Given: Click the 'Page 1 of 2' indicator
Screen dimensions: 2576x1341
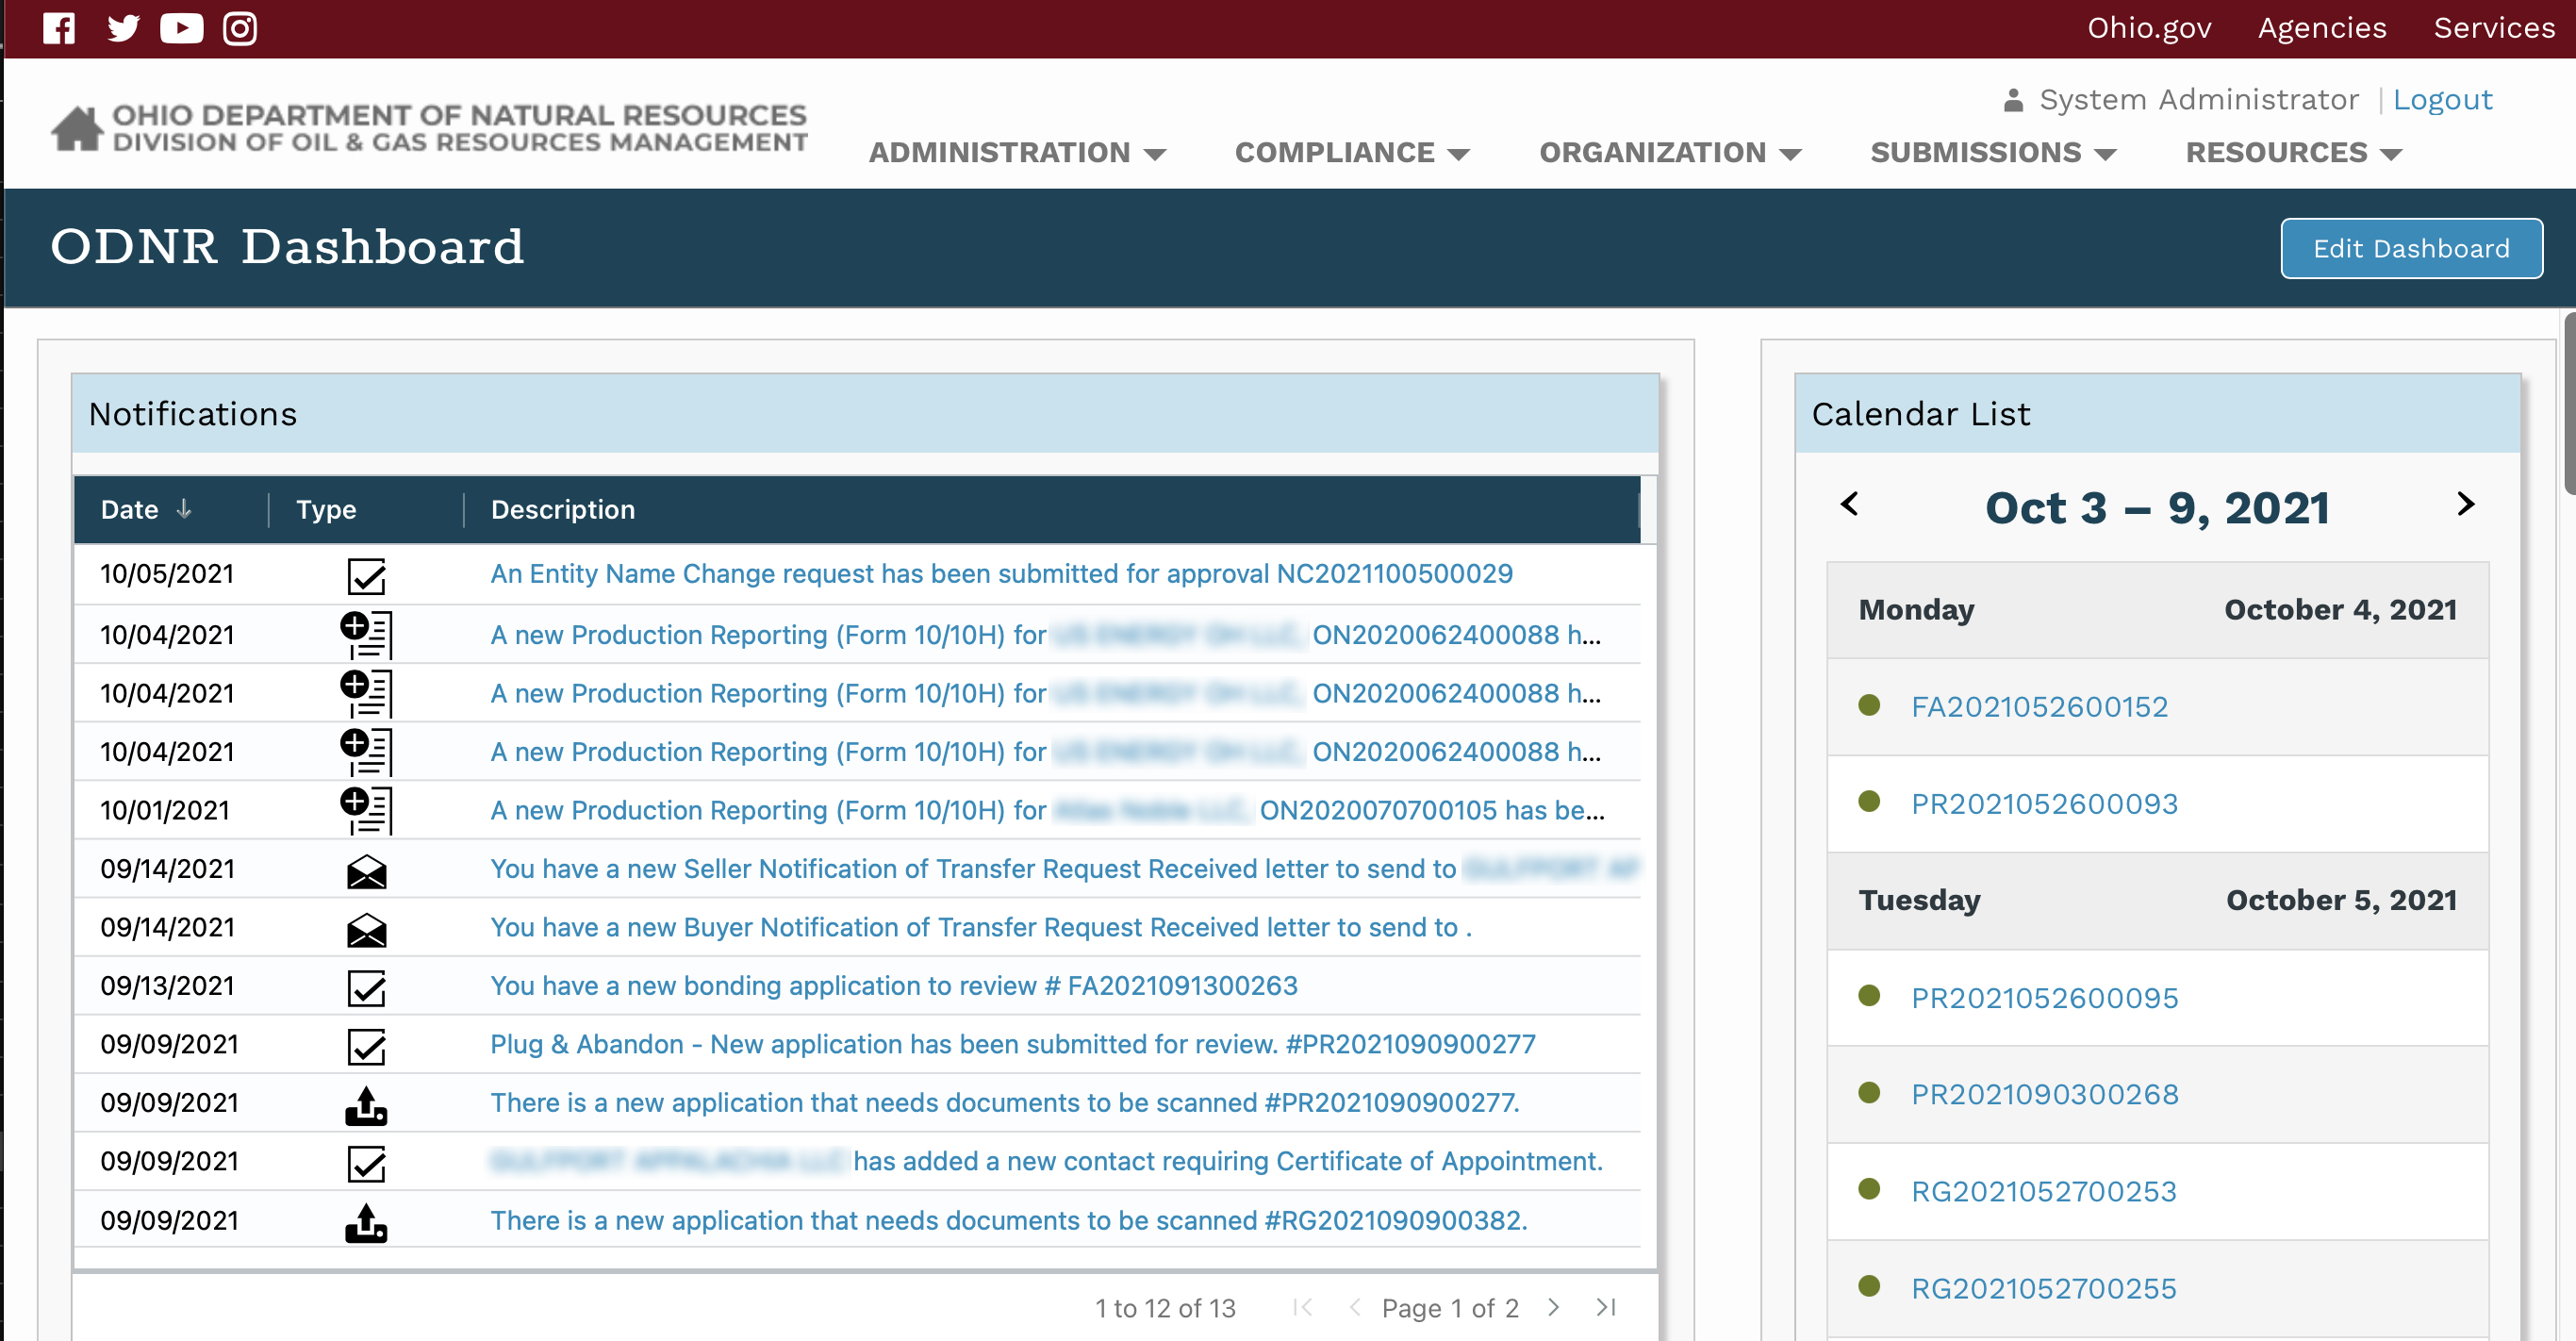Looking at the screenshot, I should [x=1450, y=1308].
